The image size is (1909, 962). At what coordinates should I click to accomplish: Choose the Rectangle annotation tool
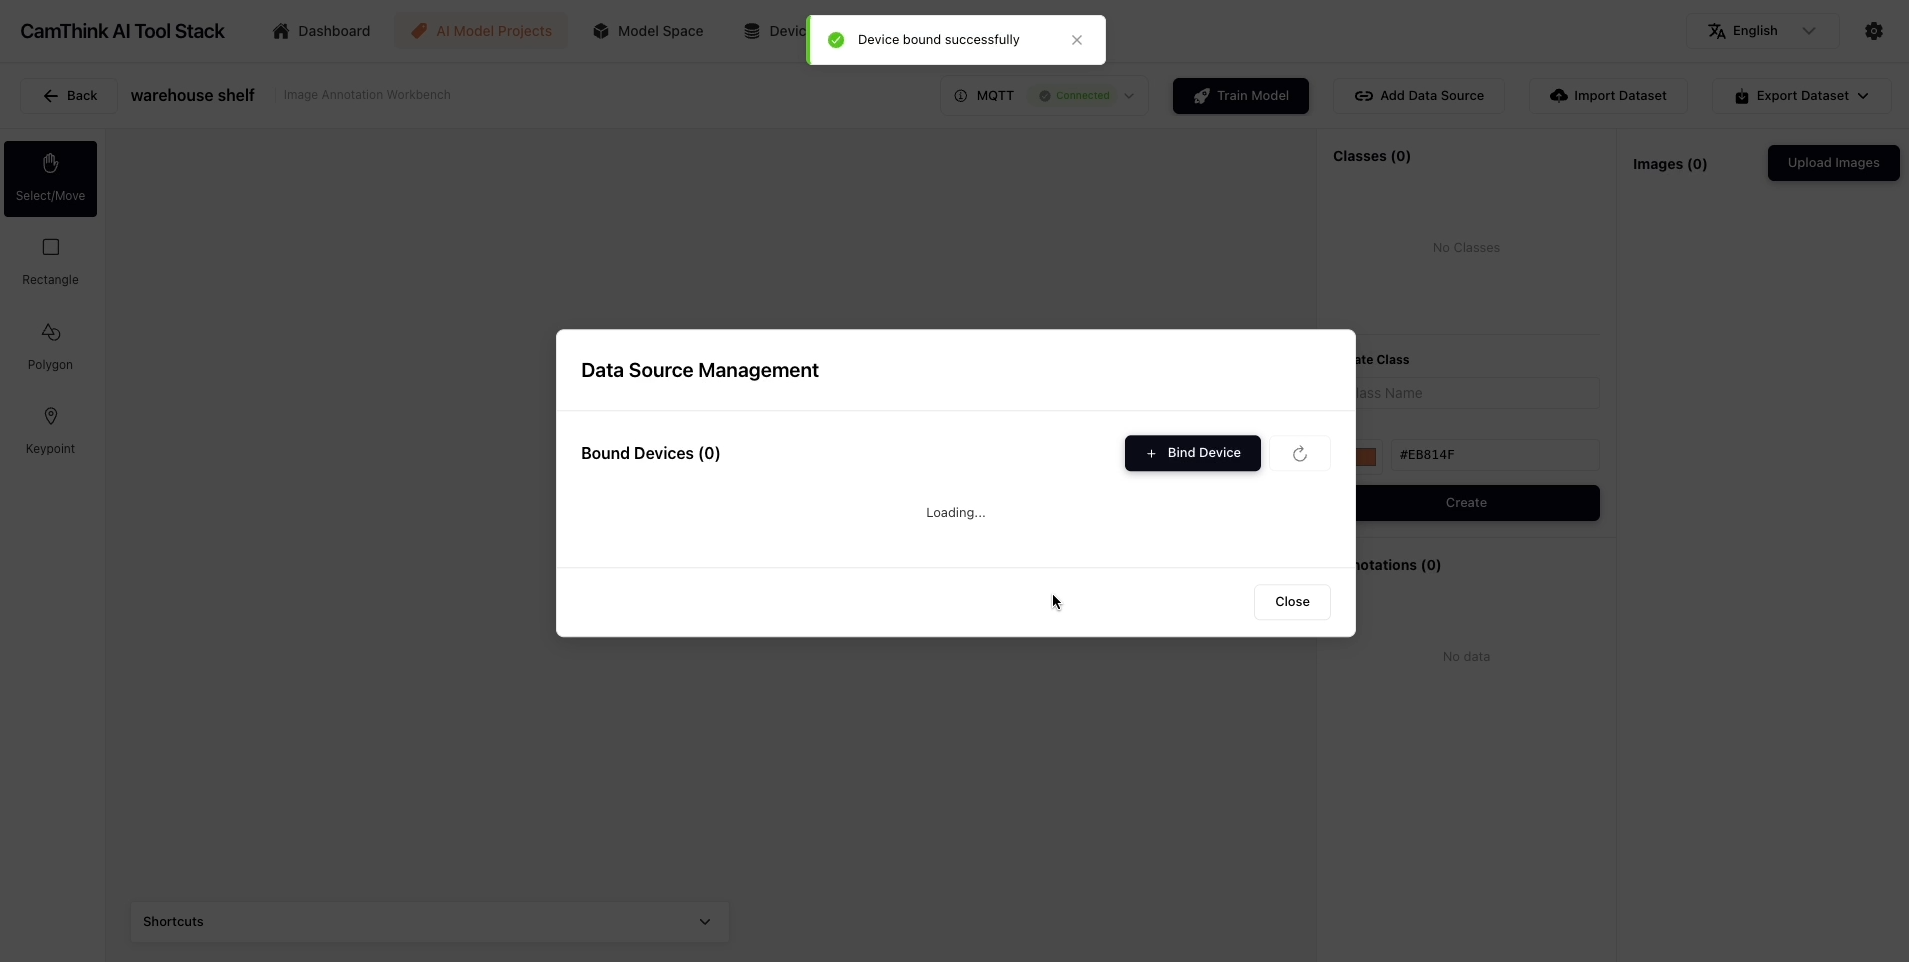pos(50,261)
